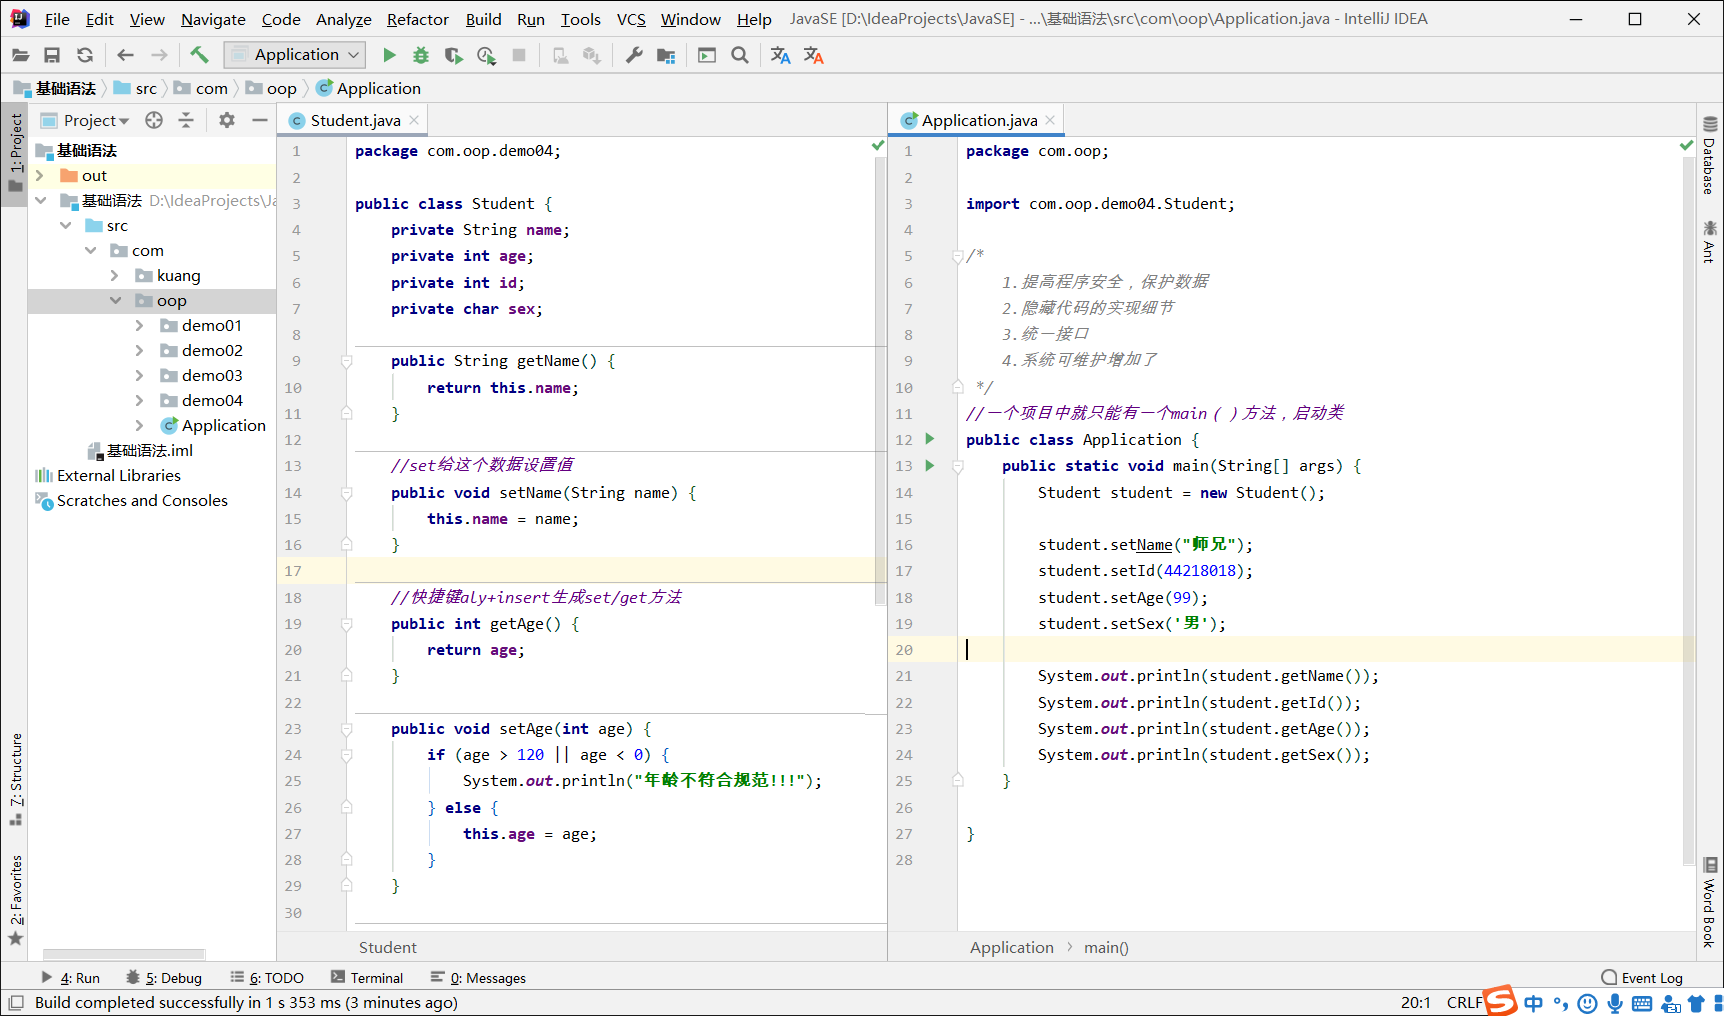Viewport: 1724px width, 1016px height.
Task: Click Sogou input method icon in status bar
Action: coord(1500,1001)
